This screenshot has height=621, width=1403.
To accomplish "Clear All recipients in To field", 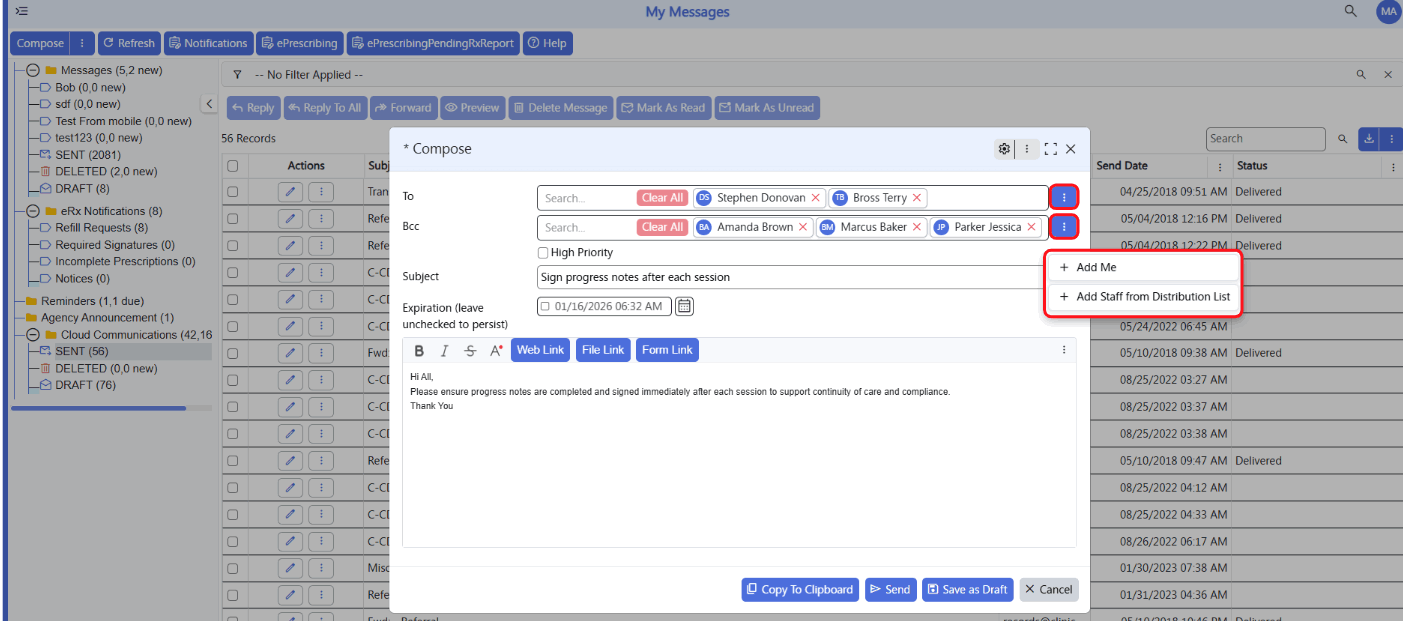I will [x=662, y=198].
